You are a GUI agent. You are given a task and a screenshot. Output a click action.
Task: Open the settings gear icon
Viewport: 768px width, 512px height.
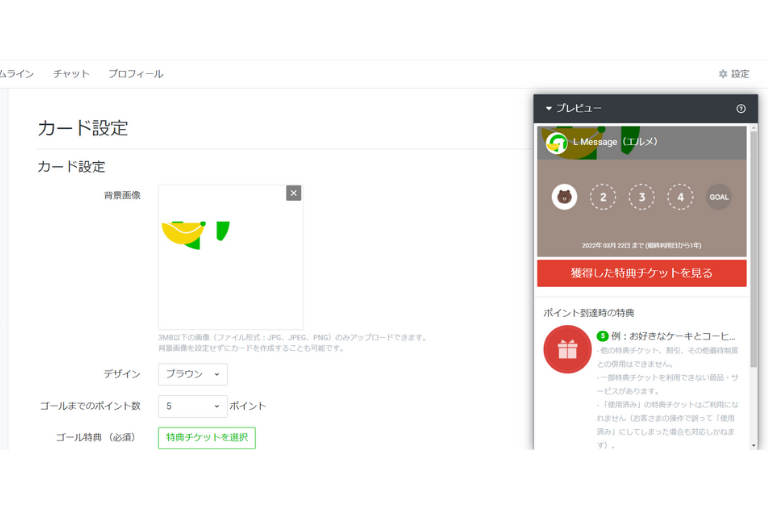722,74
